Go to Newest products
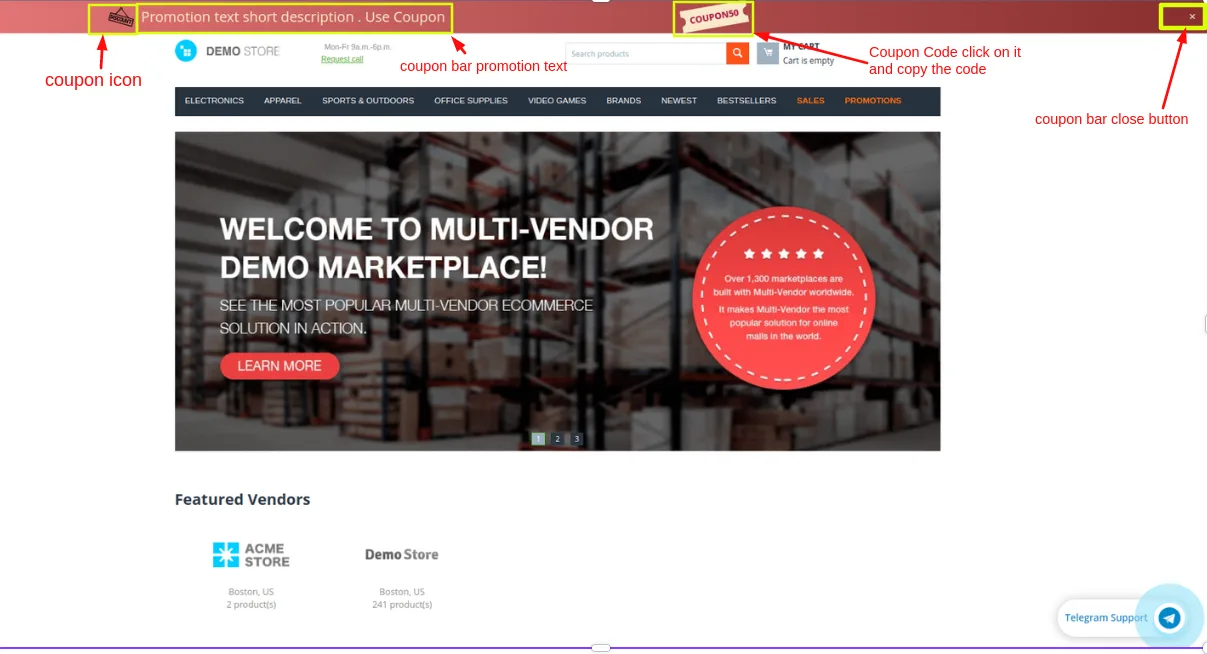The width and height of the screenshot is (1207, 654). click(x=679, y=101)
